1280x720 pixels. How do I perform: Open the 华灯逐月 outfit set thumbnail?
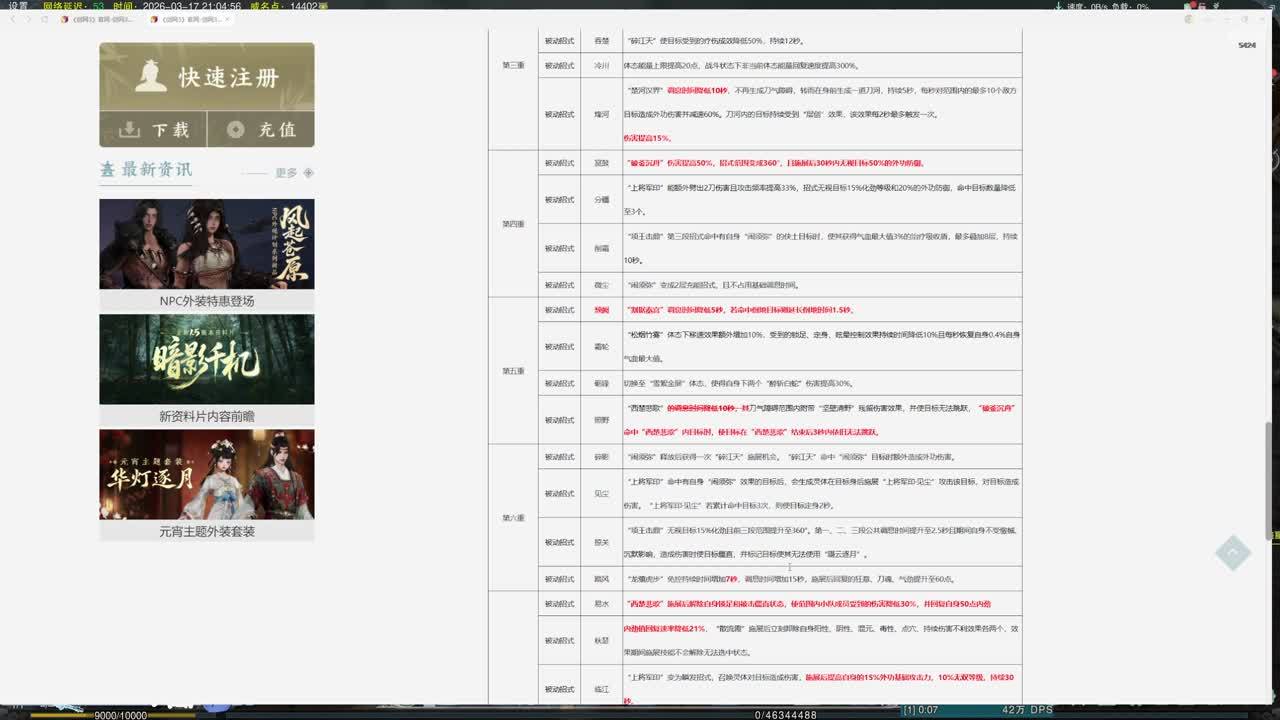tap(206, 474)
